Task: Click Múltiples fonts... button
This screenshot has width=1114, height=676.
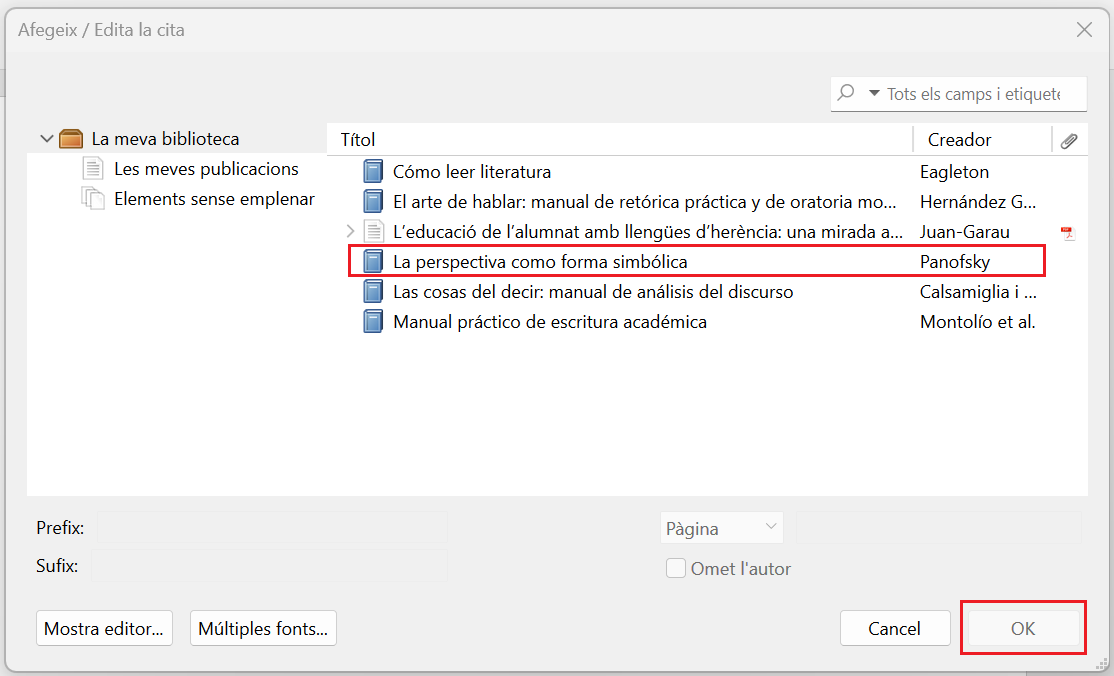Action: pos(263,628)
